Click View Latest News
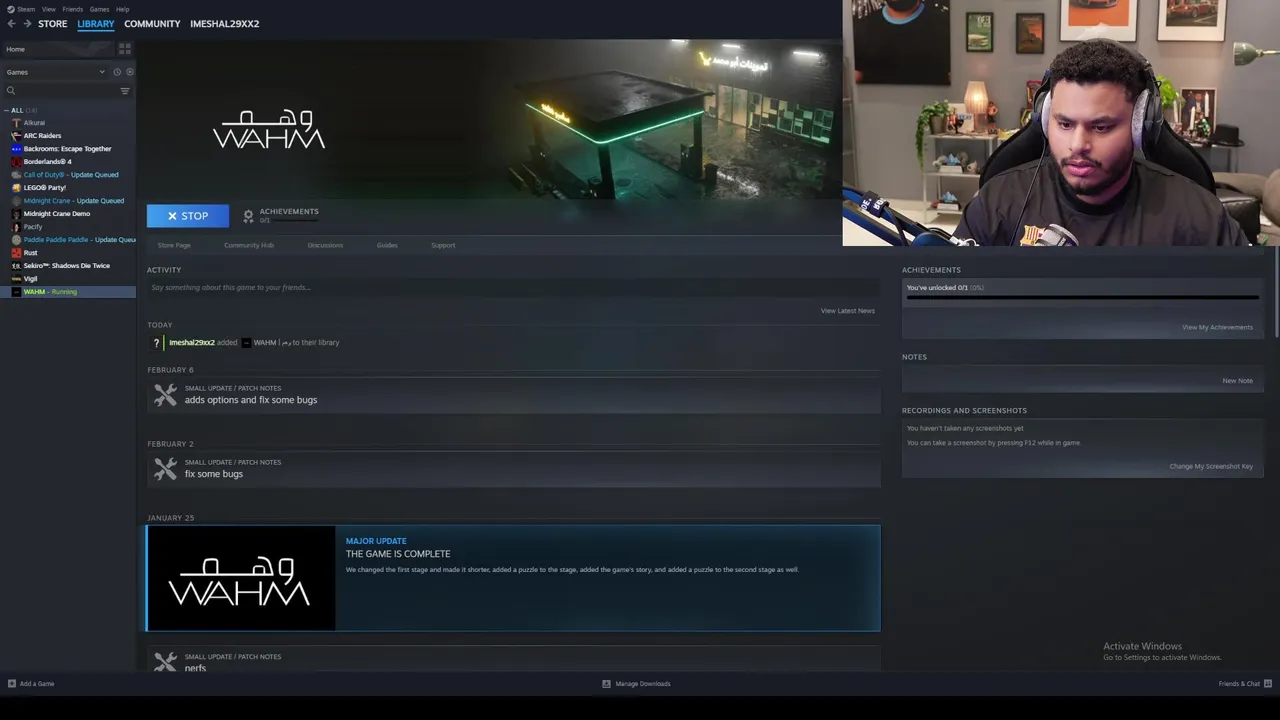Viewport: 1280px width, 720px height. [848, 311]
